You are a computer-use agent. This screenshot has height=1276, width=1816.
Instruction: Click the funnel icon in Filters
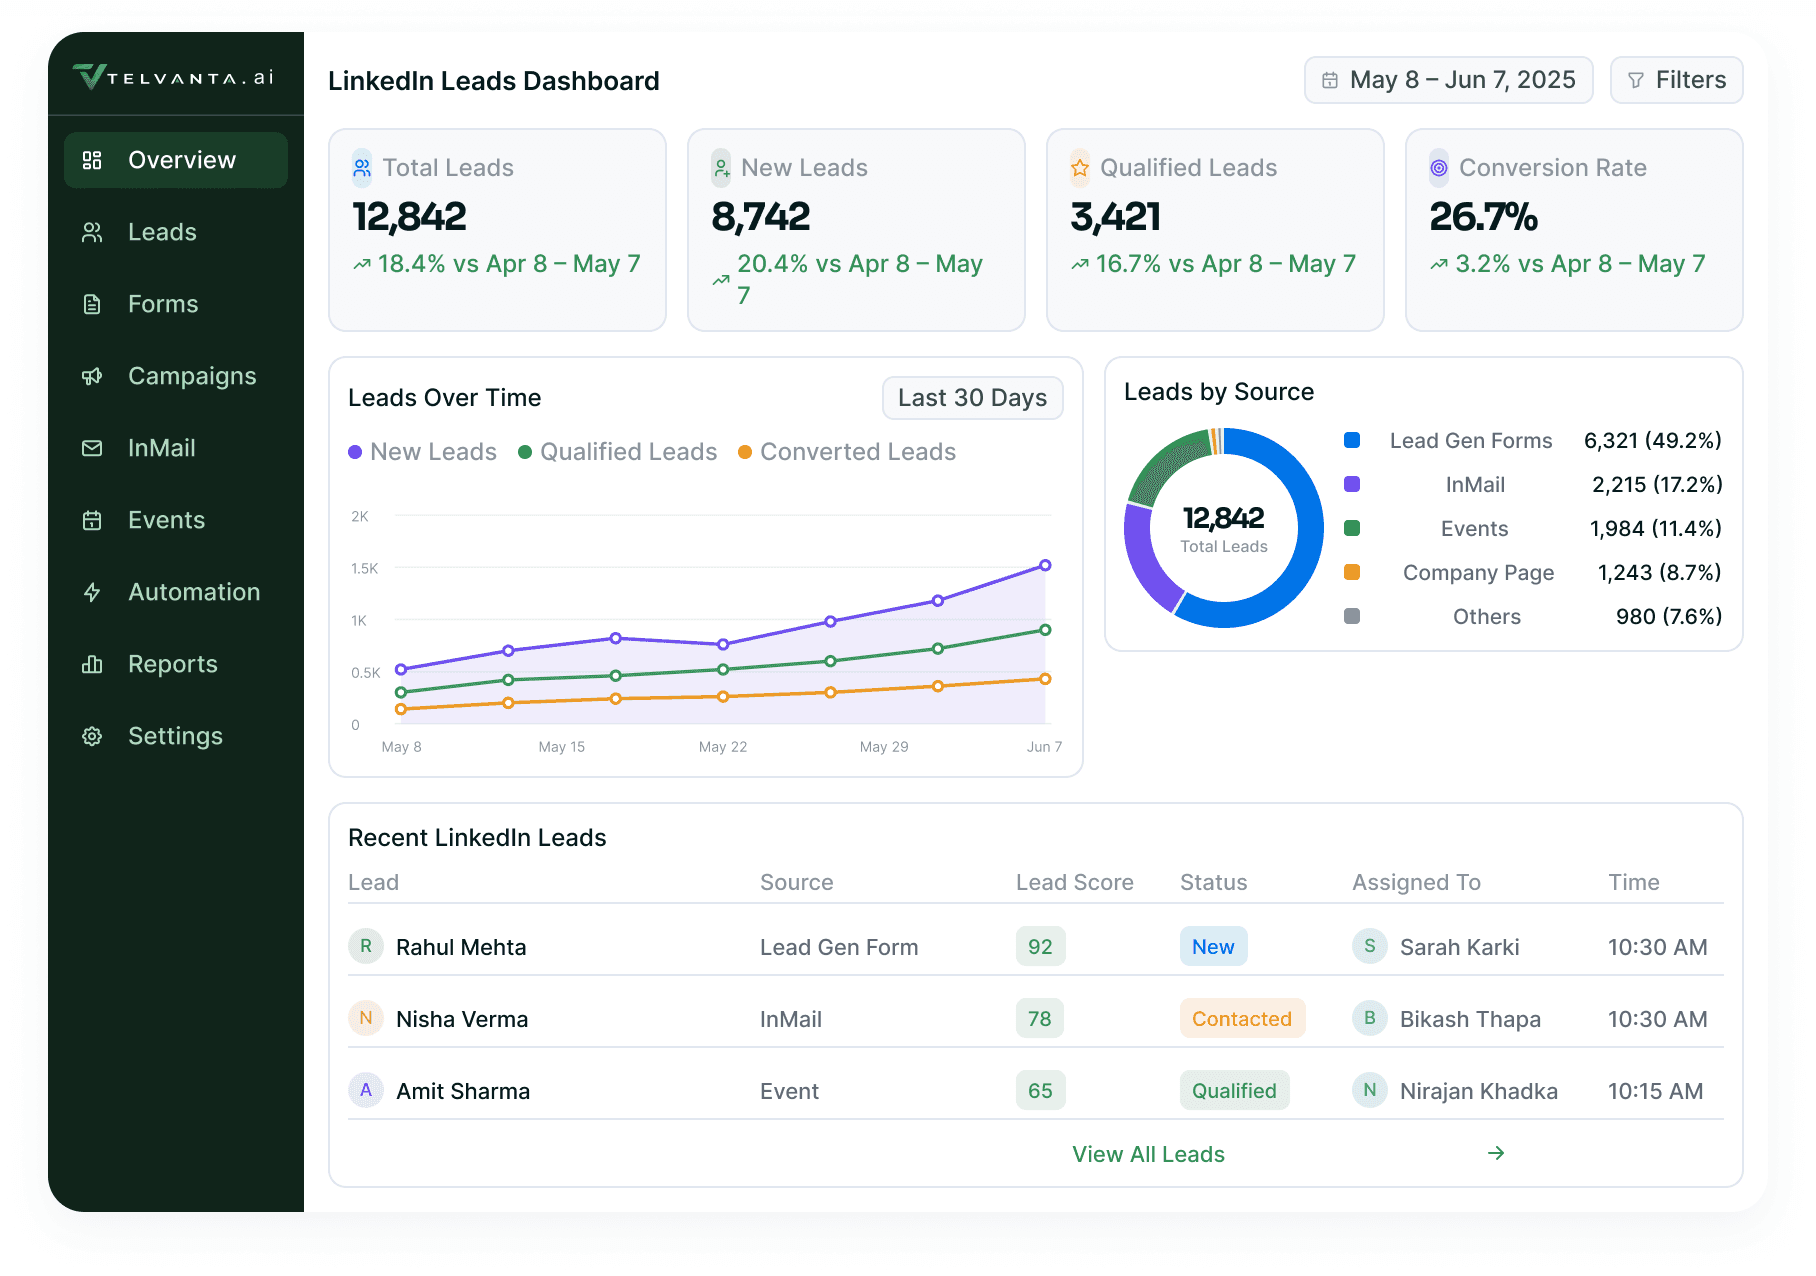tap(1636, 80)
